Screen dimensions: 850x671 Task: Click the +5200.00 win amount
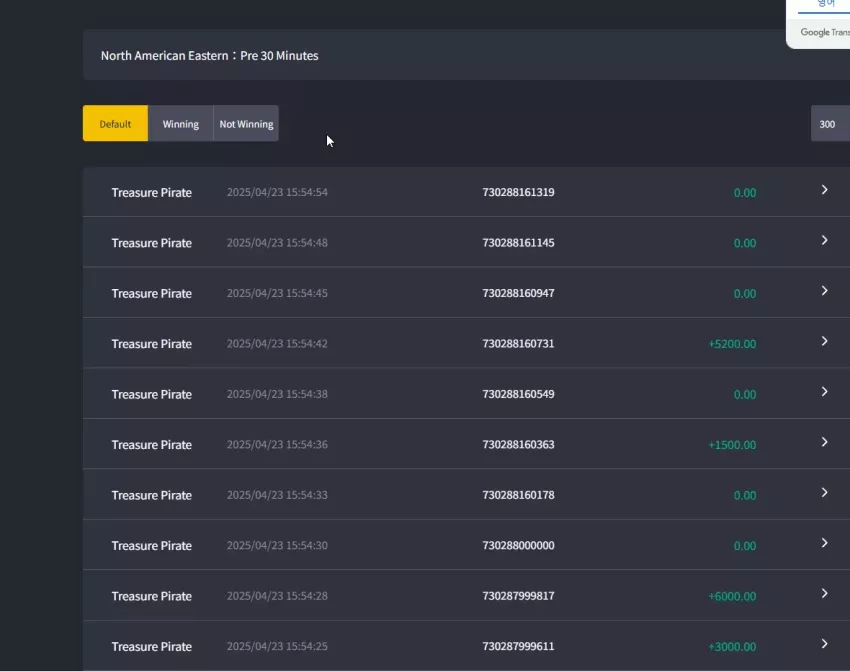coord(732,344)
